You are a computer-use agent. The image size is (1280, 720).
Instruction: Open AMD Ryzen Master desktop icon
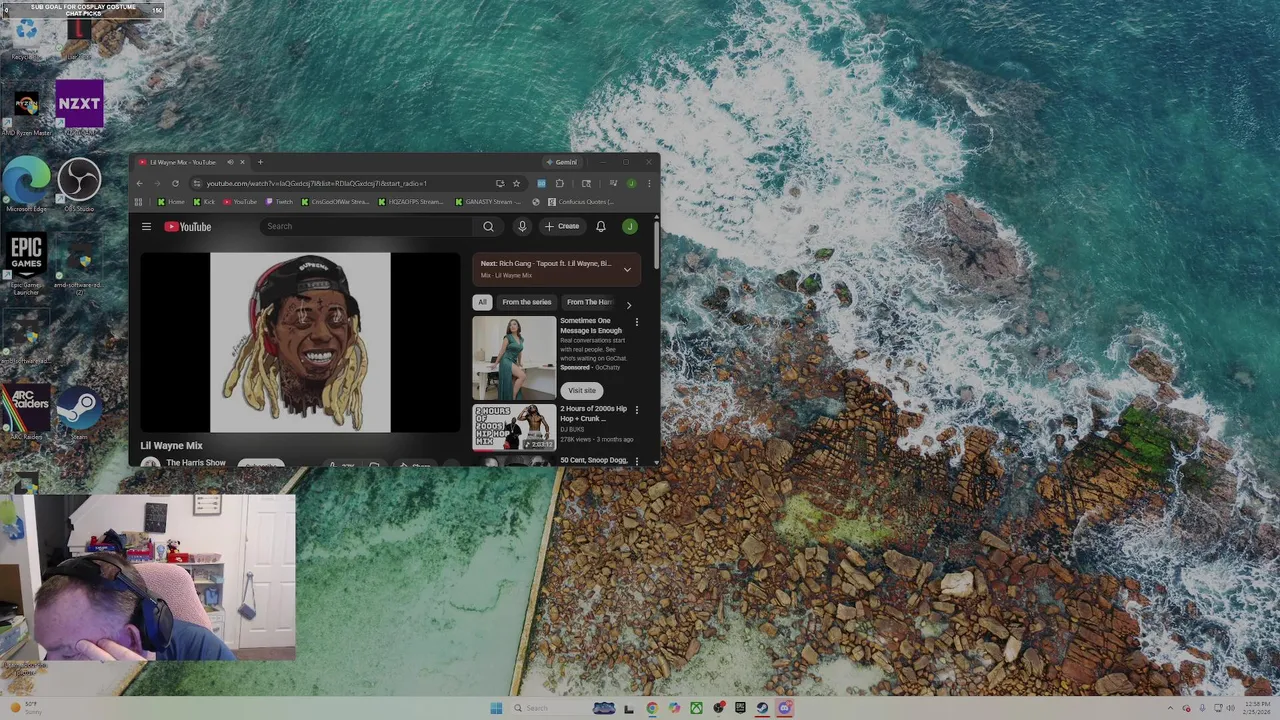coord(27,110)
